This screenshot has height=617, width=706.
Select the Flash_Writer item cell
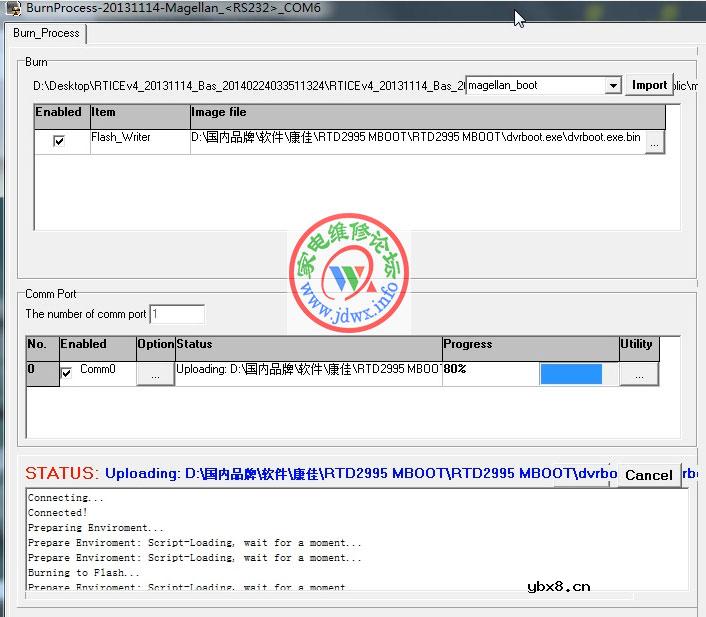(x=138, y=138)
